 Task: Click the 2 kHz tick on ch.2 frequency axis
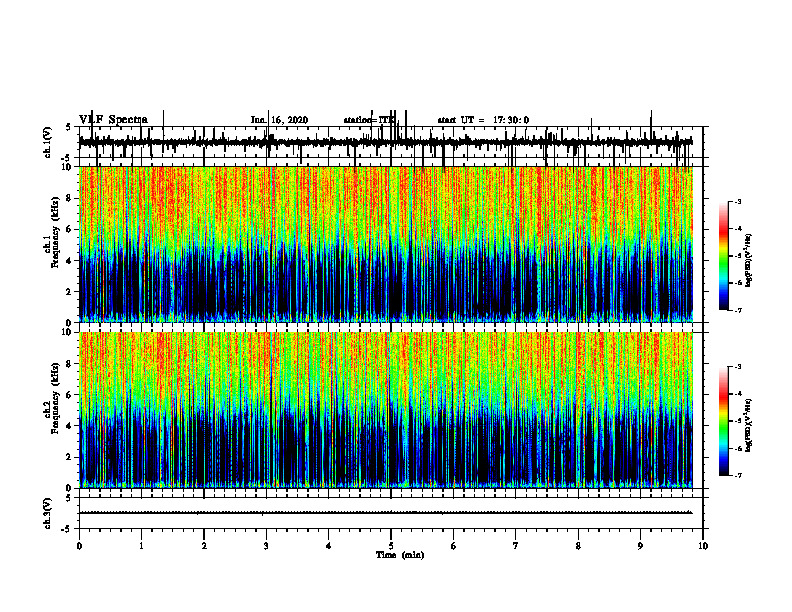70,457
